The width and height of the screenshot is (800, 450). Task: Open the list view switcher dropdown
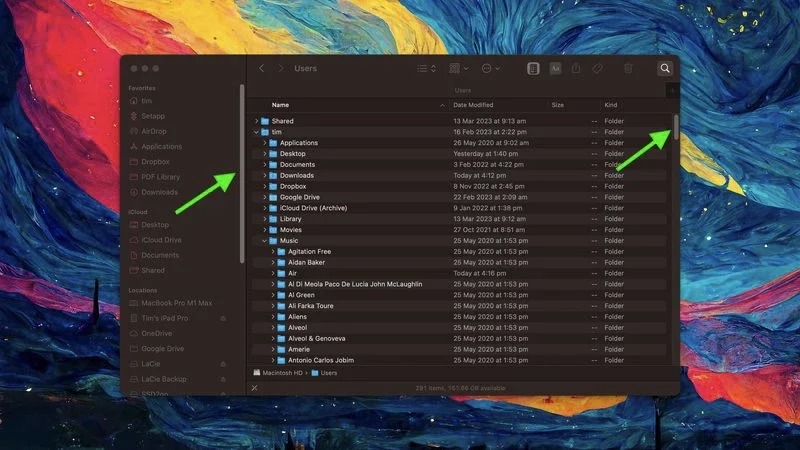(x=427, y=68)
